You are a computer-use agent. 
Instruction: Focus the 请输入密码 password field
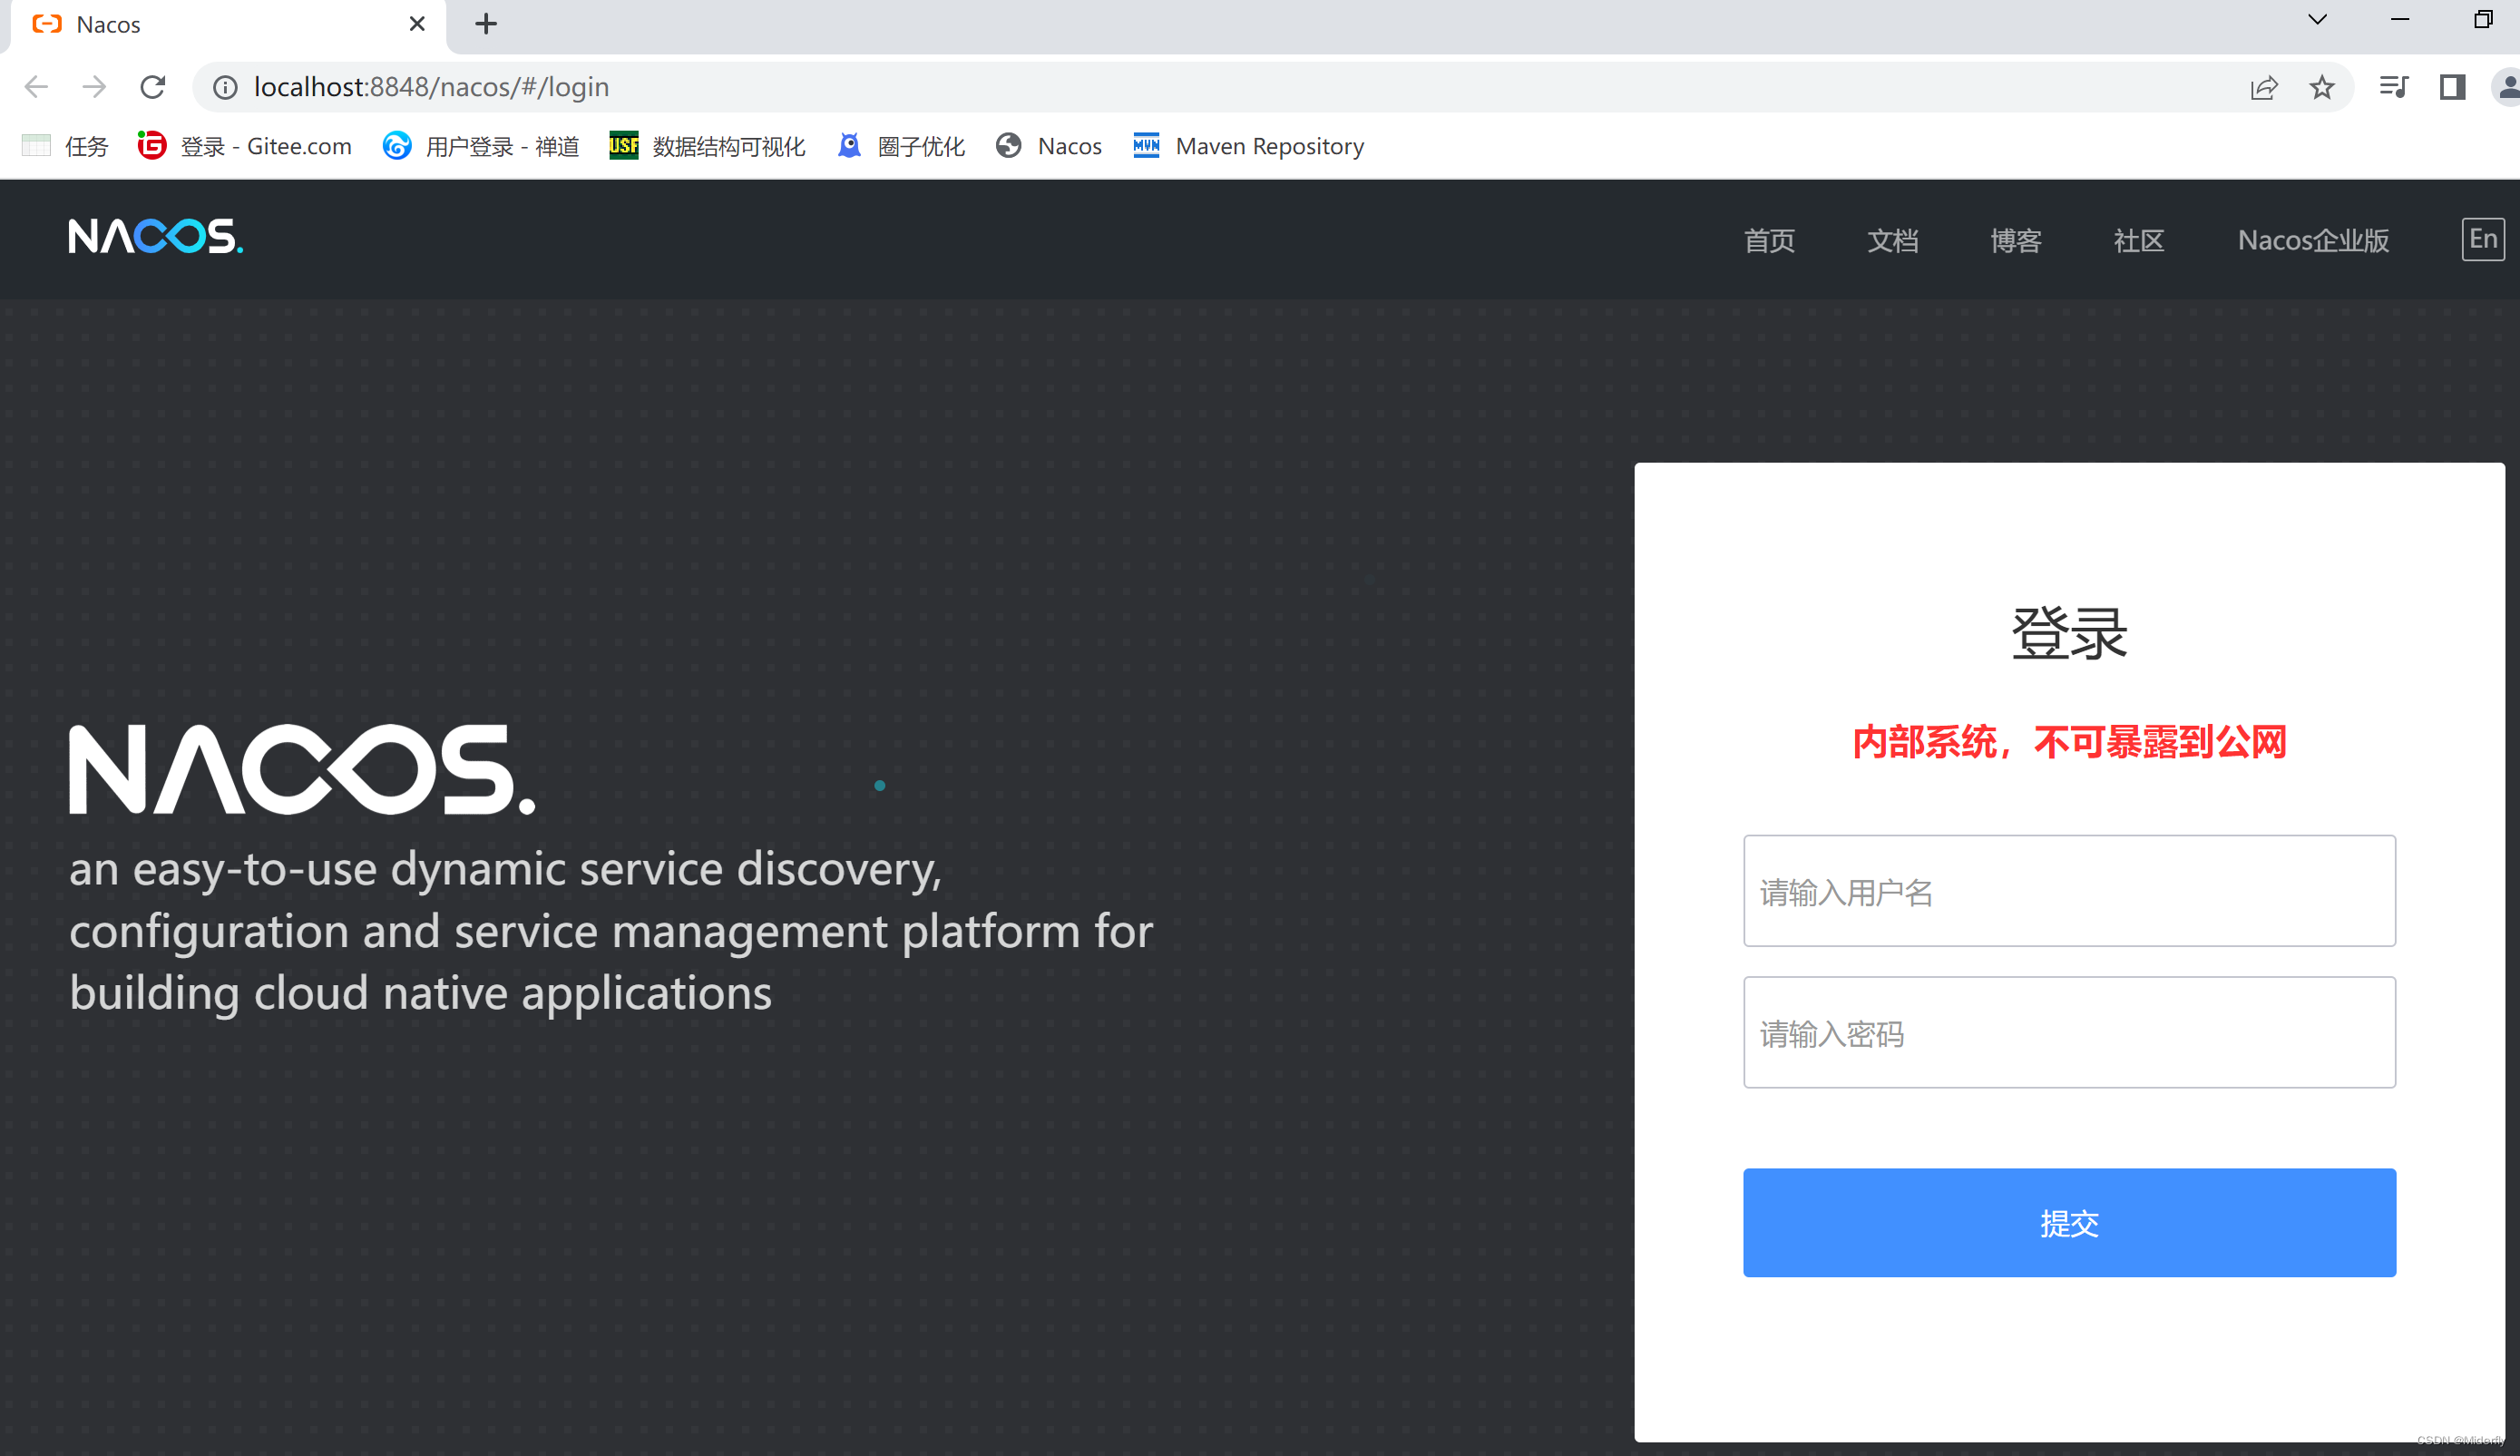point(2069,1032)
